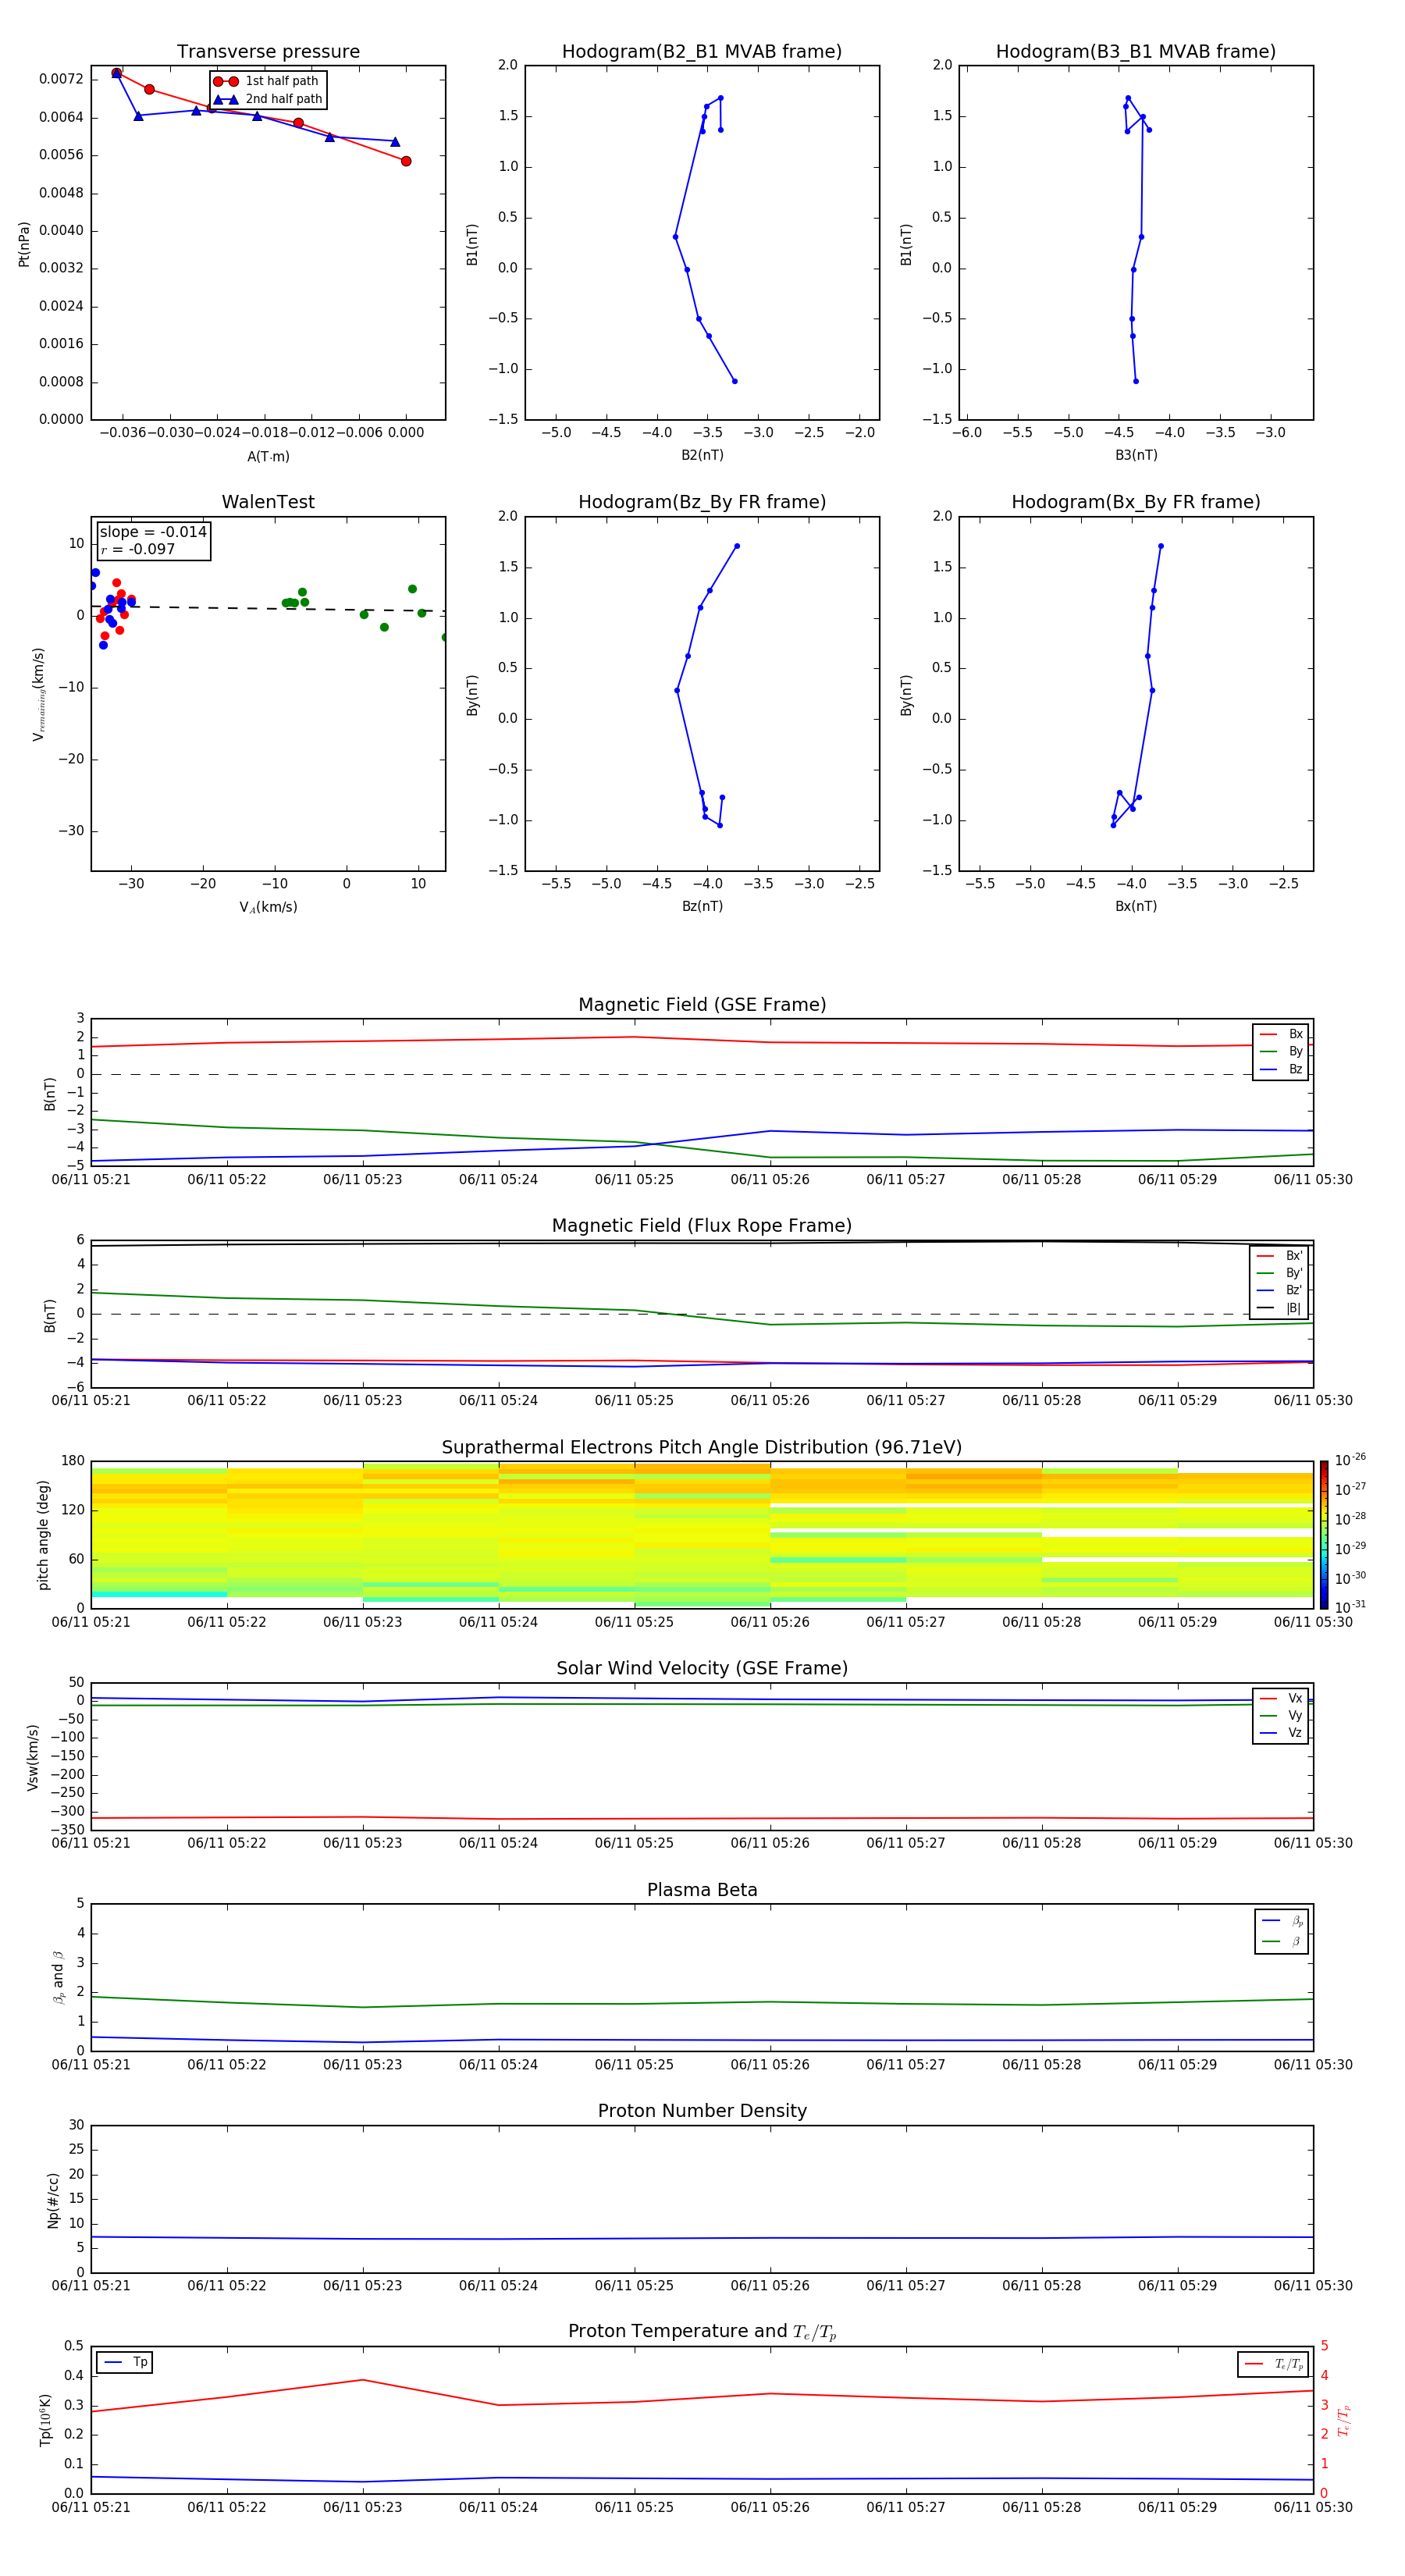
Task: Click the Tp legend entry
Action: [125, 2362]
